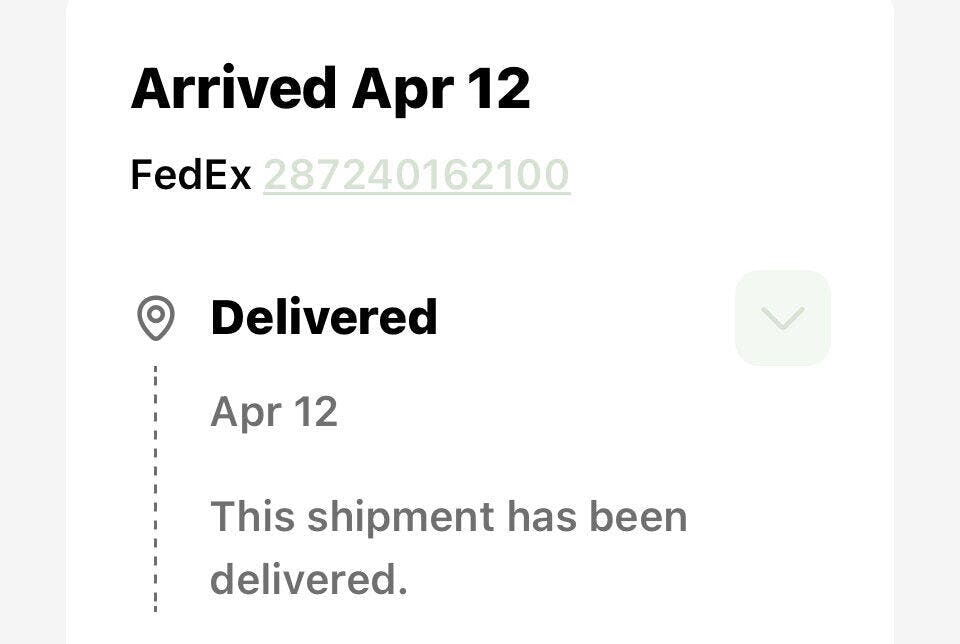Click the map marker on the timeline
The width and height of the screenshot is (960, 644).
tap(156, 318)
